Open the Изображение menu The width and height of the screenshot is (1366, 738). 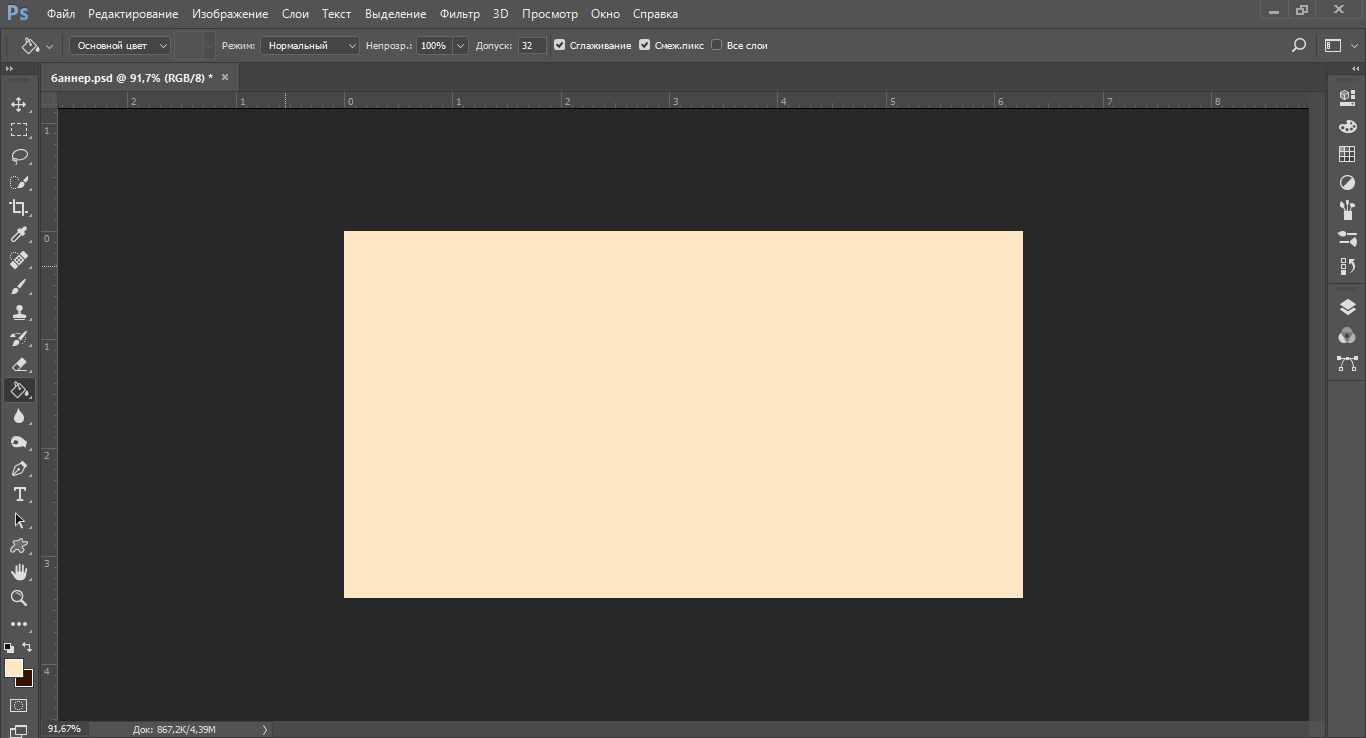tap(230, 14)
